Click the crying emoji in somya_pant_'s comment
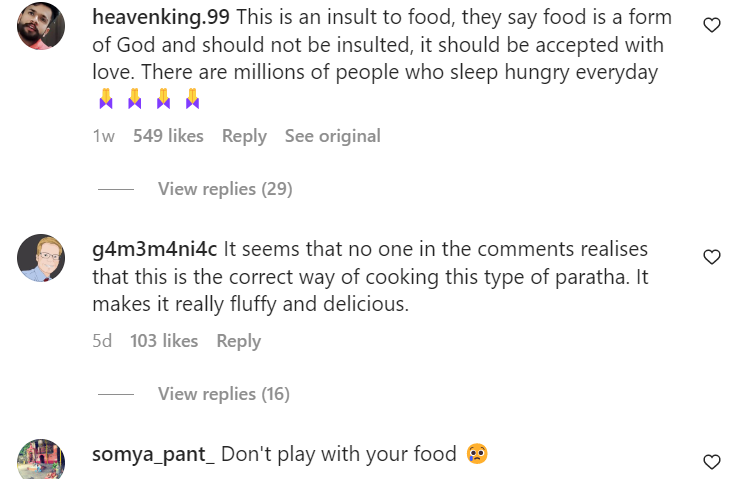This screenshot has height=484, width=735. 476,455
